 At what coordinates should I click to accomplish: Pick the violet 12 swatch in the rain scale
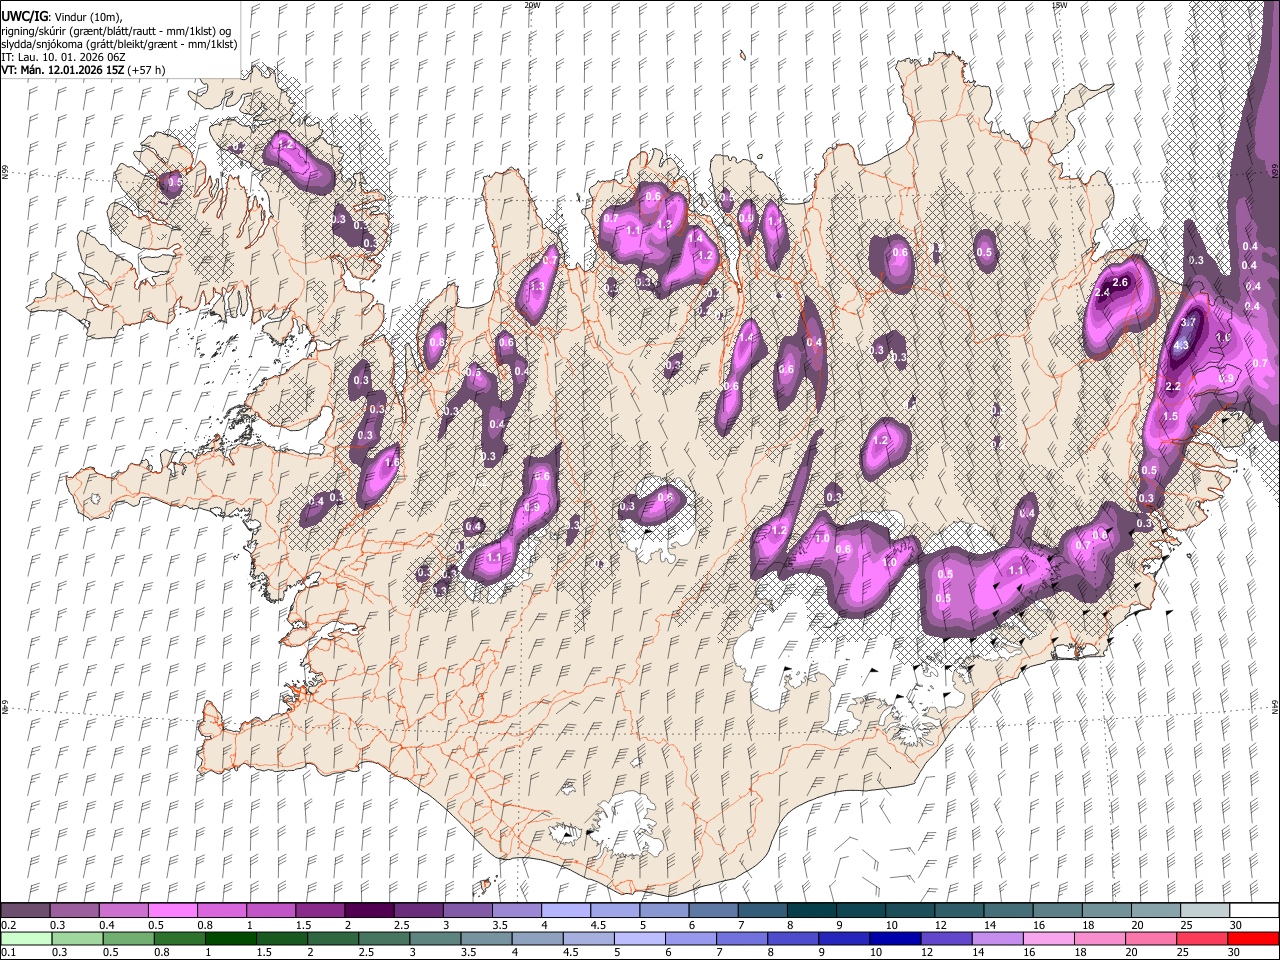pos(947,938)
